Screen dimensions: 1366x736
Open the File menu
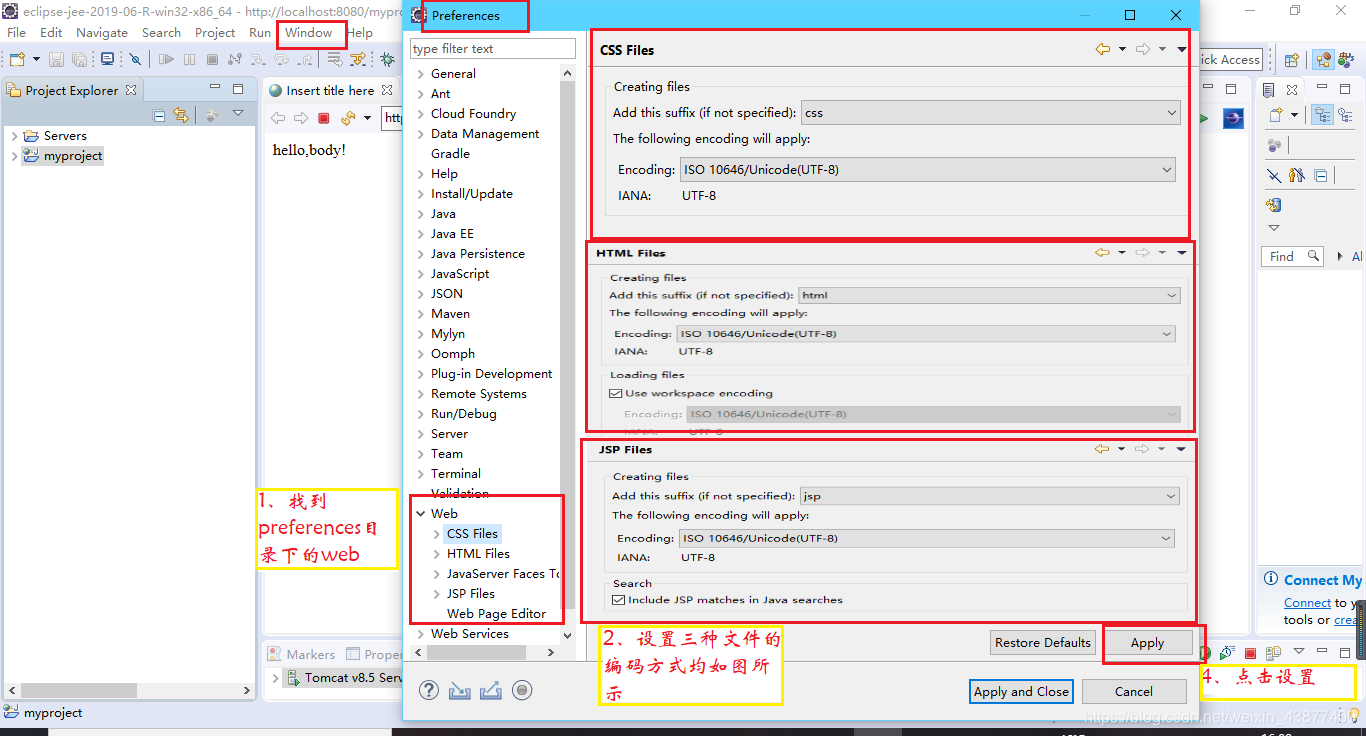17,33
